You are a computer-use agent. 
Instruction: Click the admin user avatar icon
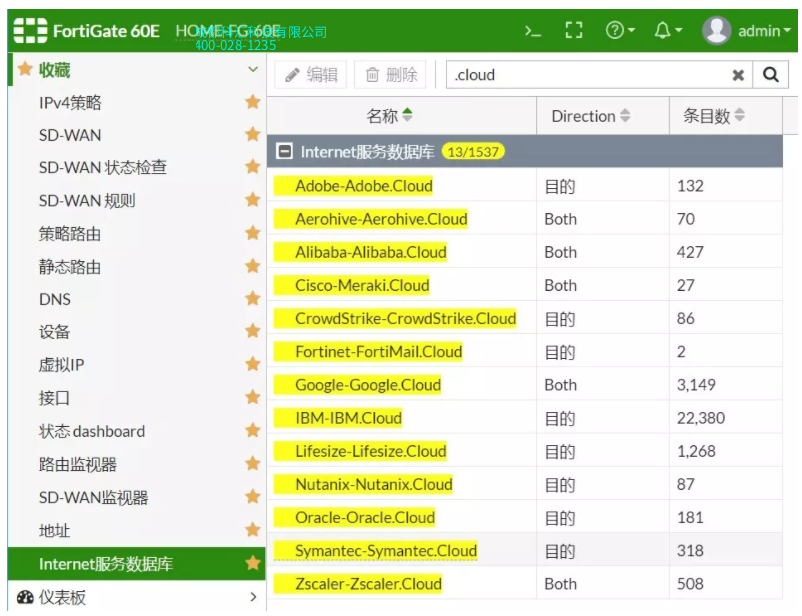coord(716,31)
